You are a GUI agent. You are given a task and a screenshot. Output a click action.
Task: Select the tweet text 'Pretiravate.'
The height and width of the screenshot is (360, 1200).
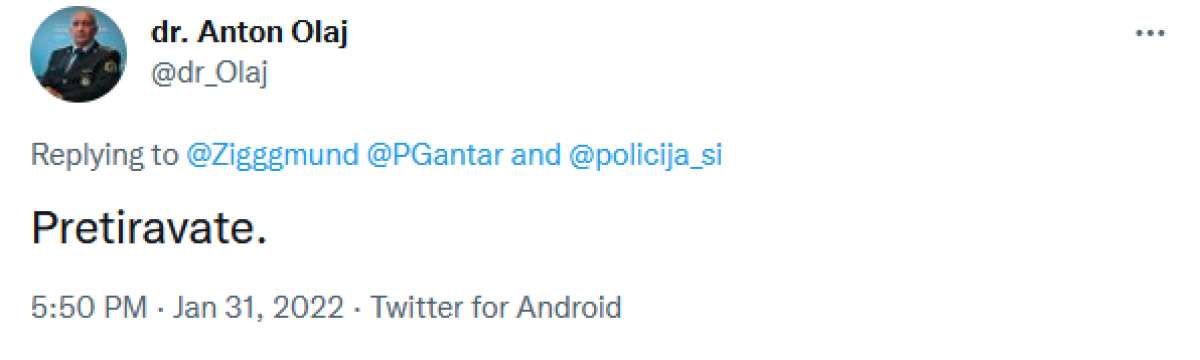pos(149,229)
